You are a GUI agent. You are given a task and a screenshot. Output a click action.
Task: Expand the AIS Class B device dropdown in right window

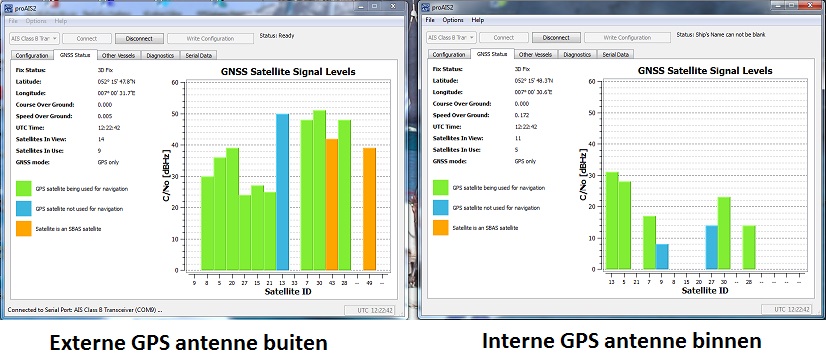(451, 37)
